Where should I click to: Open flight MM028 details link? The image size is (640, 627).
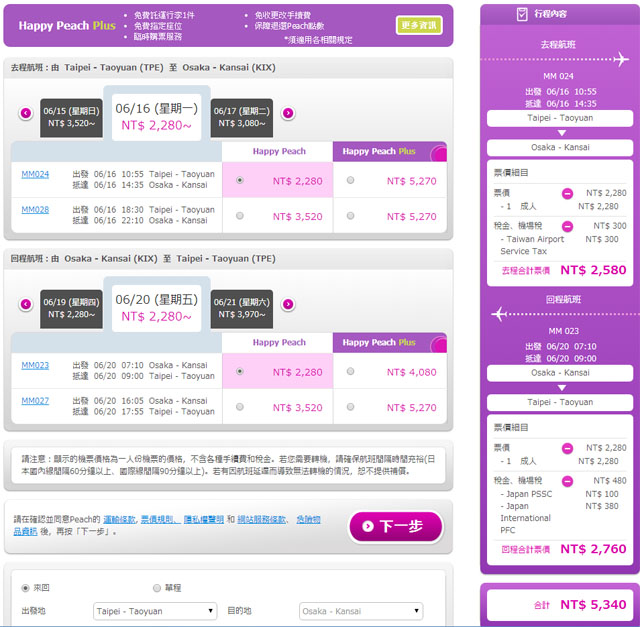point(35,210)
